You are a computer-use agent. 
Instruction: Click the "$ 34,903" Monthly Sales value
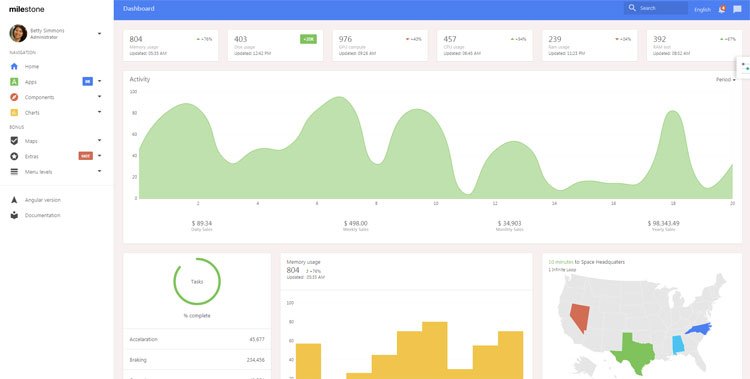click(x=509, y=223)
